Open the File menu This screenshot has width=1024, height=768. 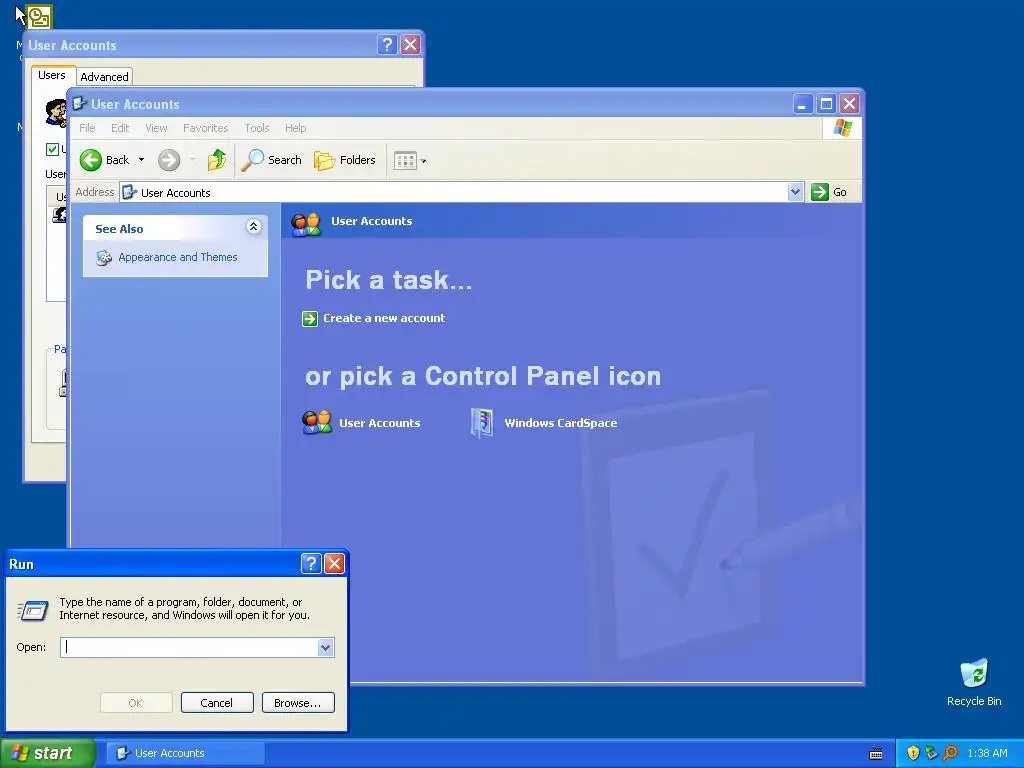pos(87,128)
